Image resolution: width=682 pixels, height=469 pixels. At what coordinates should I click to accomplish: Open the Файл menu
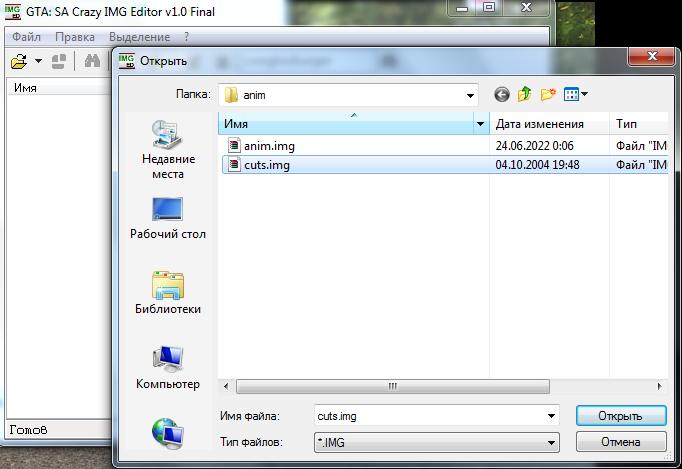click(x=26, y=37)
